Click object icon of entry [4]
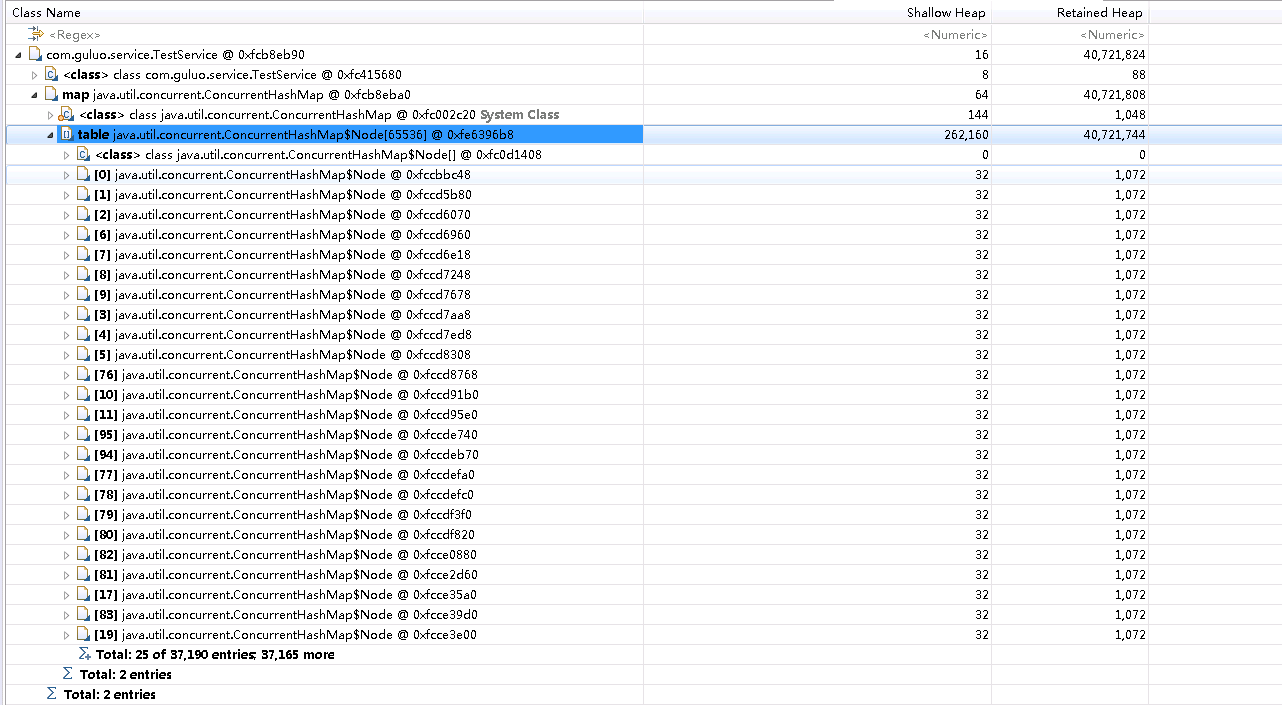 (x=84, y=335)
